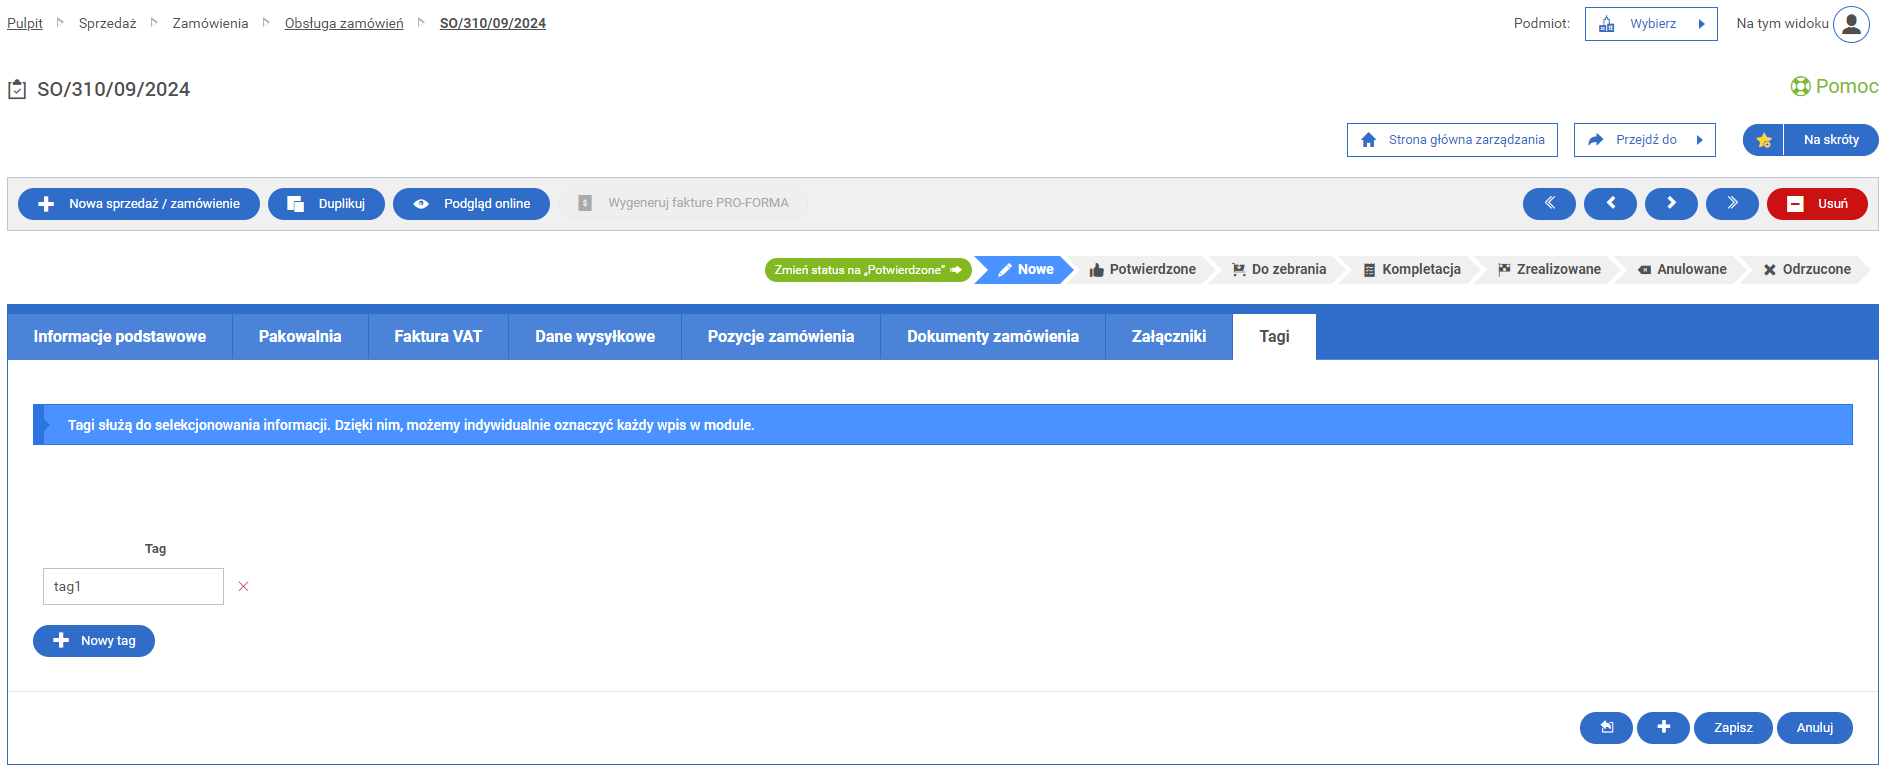The width and height of the screenshot is (1882, 768).
Task: Set order status to Potwierdzone in status bar
Action: 1142,270
